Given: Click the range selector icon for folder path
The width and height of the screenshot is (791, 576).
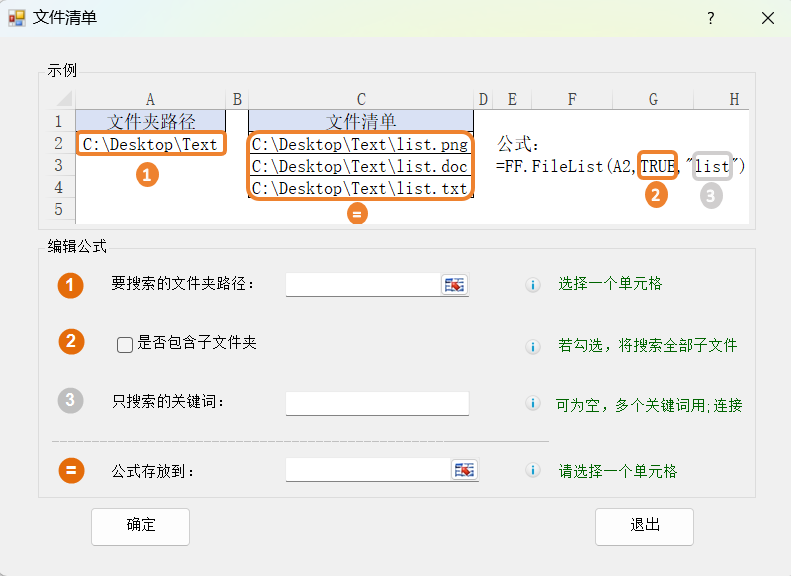Looking at the screenshot, I should tap(454, 285).
